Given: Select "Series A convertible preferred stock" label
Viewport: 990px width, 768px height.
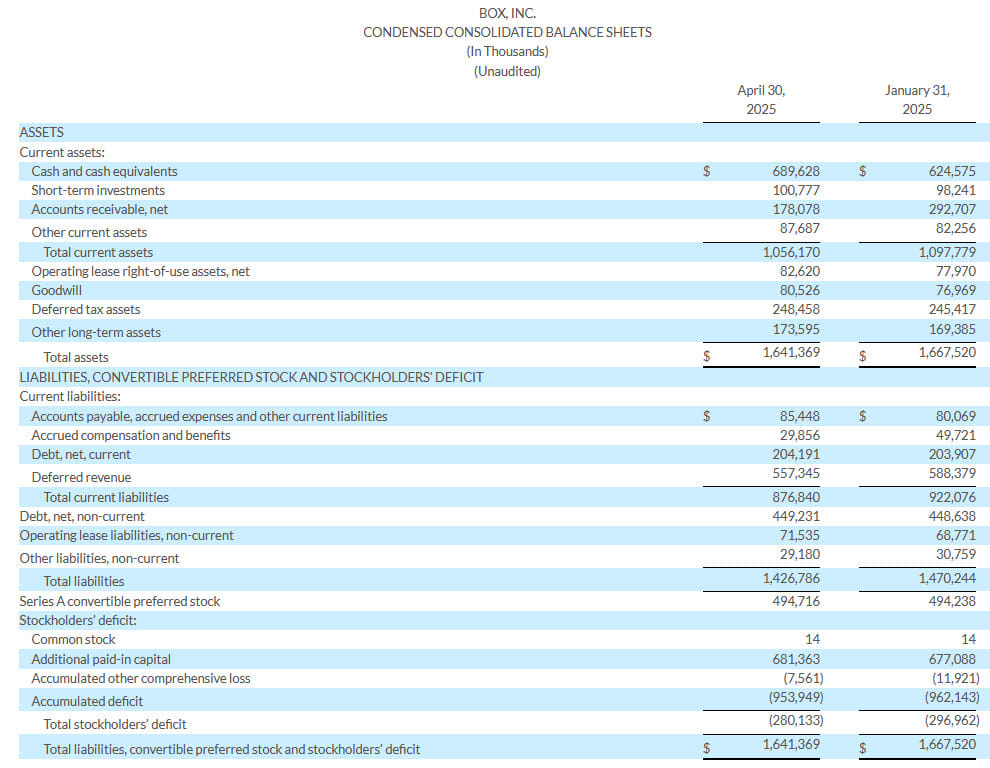Looking at the screenshot, I should click(x=119, y=601).
